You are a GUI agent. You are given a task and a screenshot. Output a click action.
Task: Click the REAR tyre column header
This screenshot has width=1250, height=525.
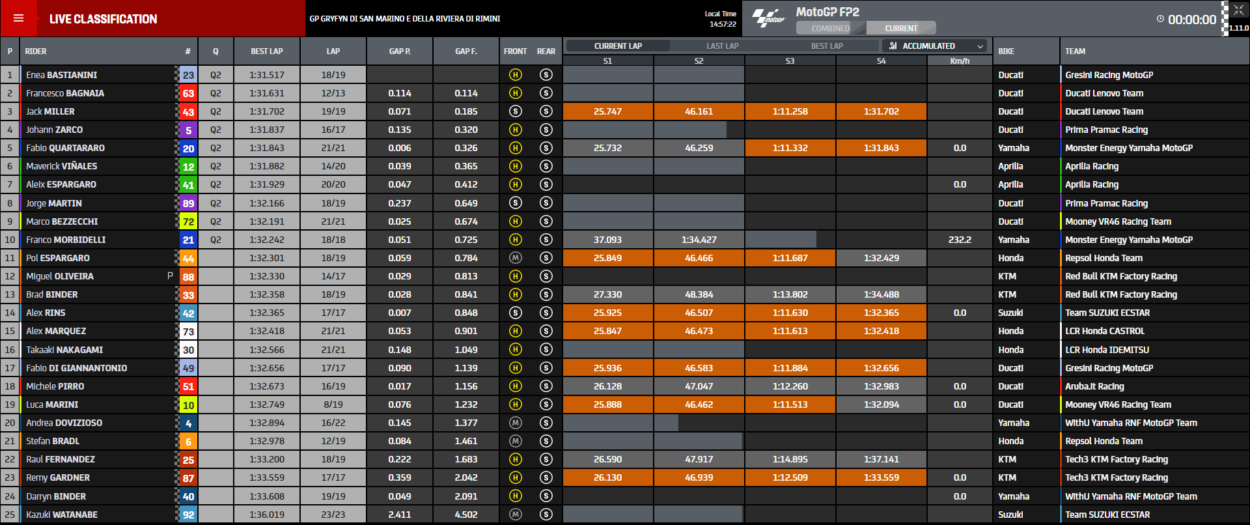point(546,51)
